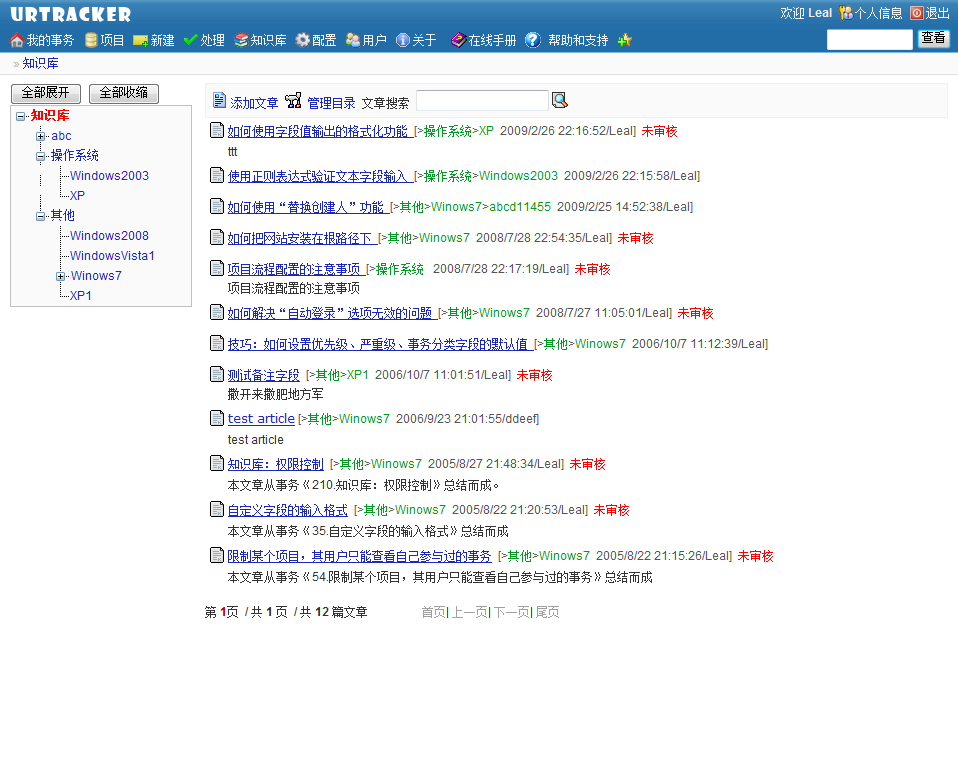The image size is (958, 758).
Task: Open article 技巧：如何设置优先级、严重级 default values
Action: 378,344
